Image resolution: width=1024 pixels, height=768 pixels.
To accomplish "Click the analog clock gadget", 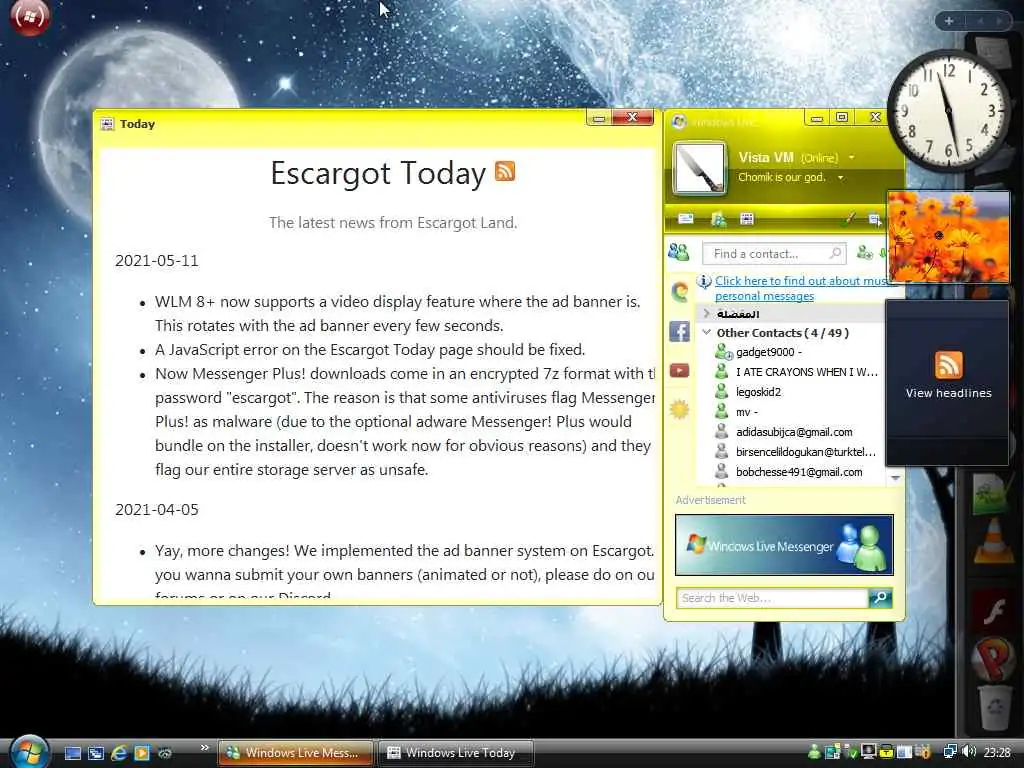I will click(x=948, y=110).
